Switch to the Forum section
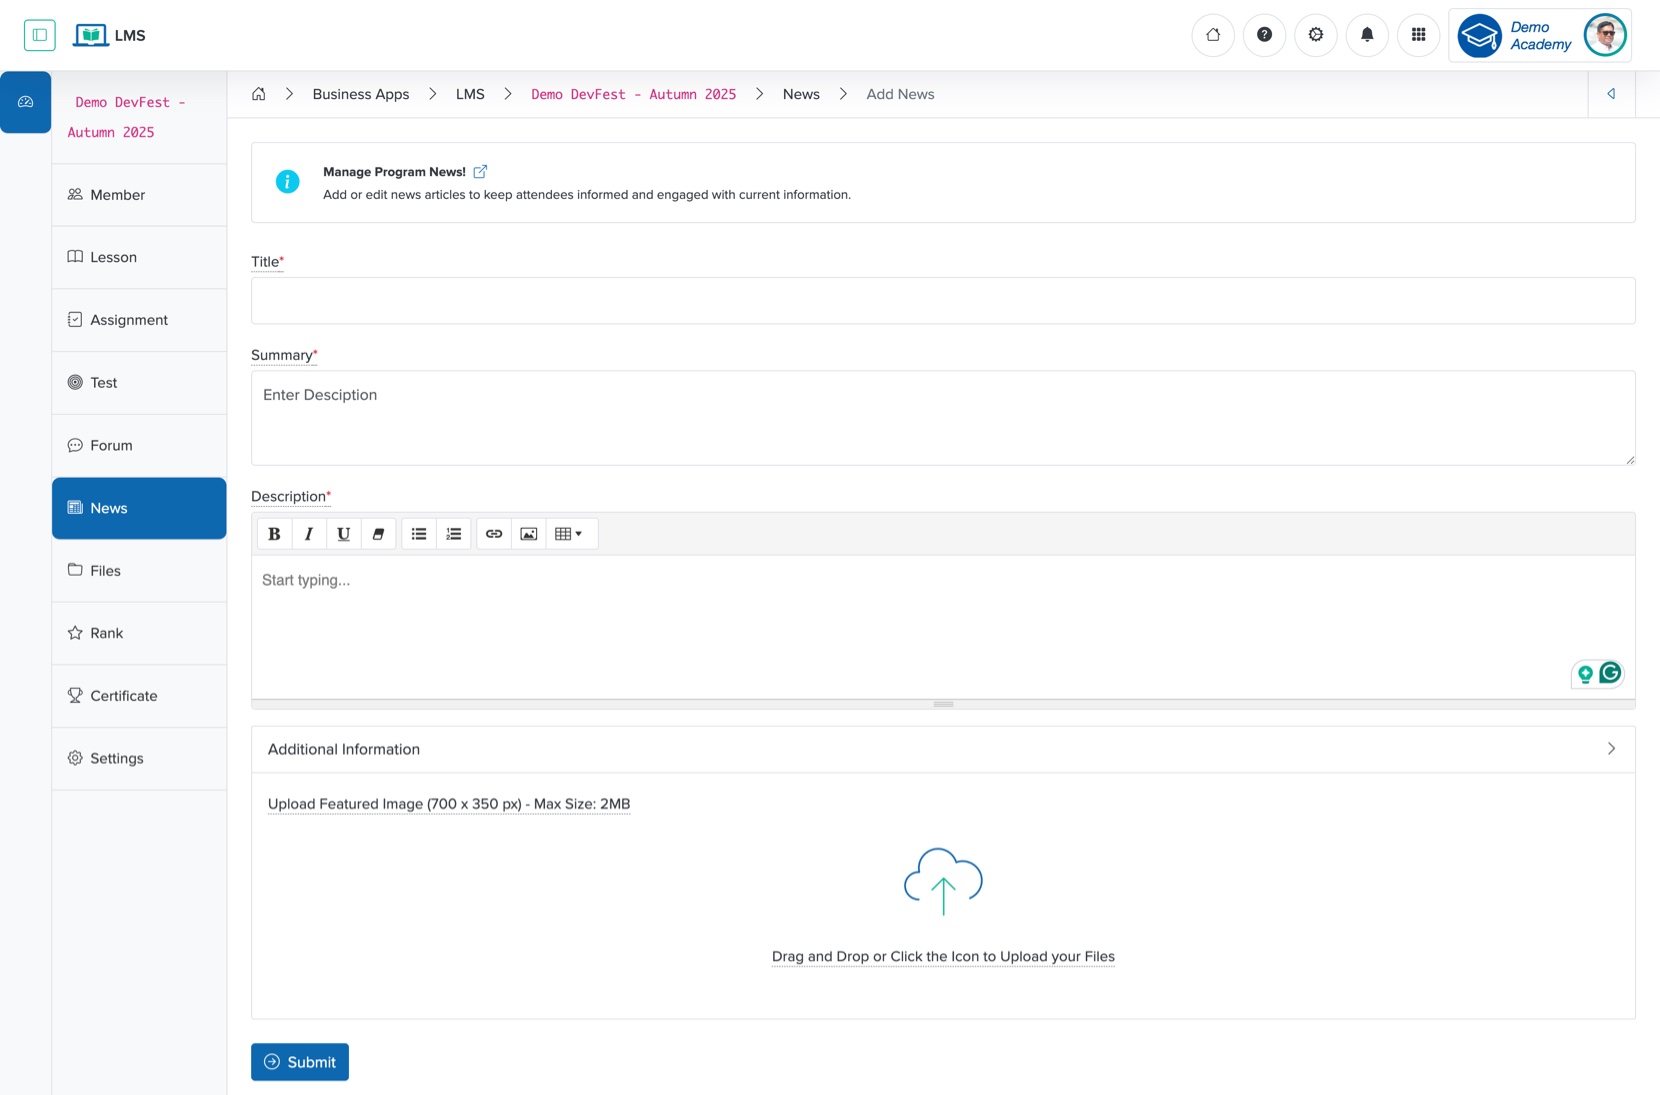The height and width of the screenshot is (1095, 1660). (x=111, y=445)
